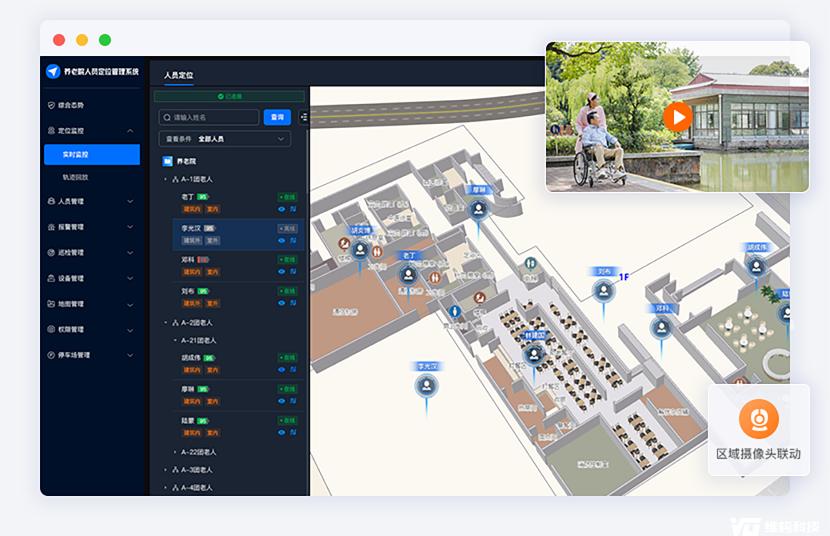Select the 刘布 location pin on map
The height and width of the screenshot is (536, 830).
click(604, 291)
